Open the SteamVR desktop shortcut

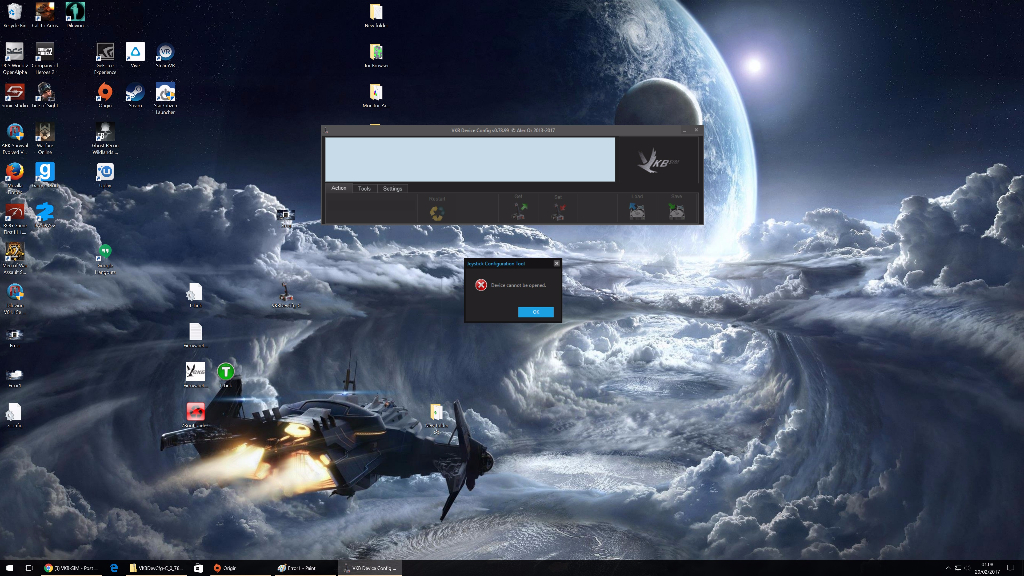pos(165,53)
